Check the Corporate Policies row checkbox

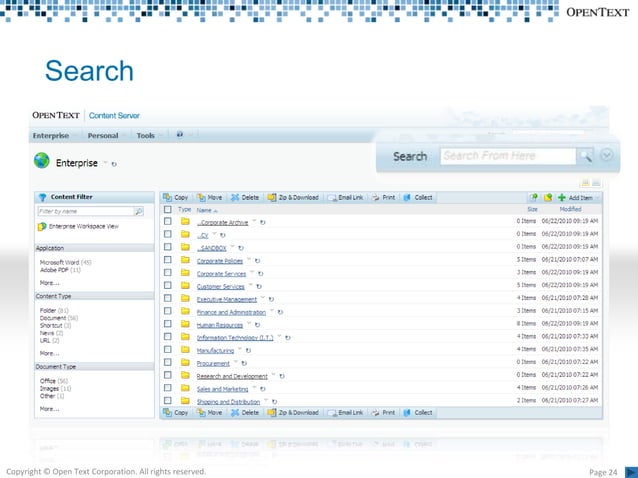coord(168,260)
